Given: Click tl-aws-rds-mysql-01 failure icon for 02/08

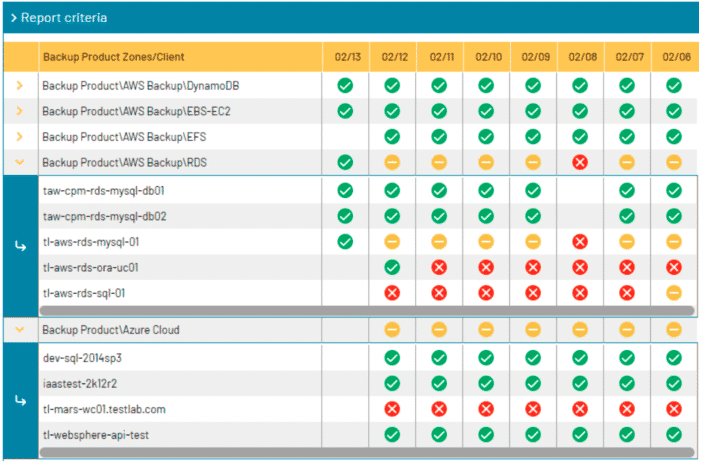Looking at the screenshot, I should (580, 242).
